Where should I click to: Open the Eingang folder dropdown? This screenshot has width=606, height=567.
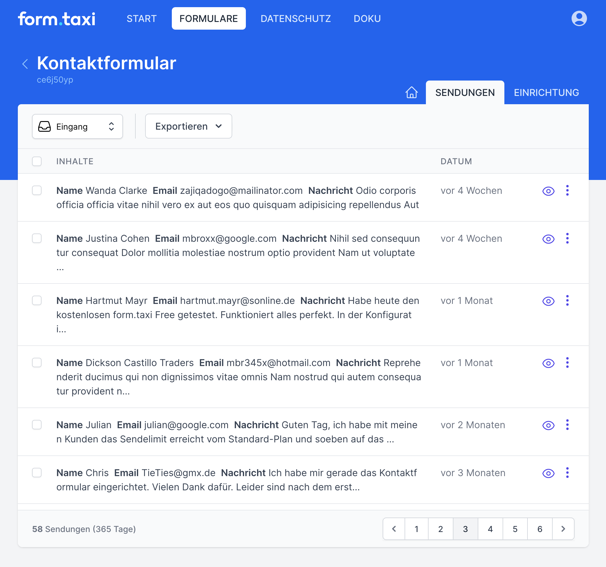(77, 127)
